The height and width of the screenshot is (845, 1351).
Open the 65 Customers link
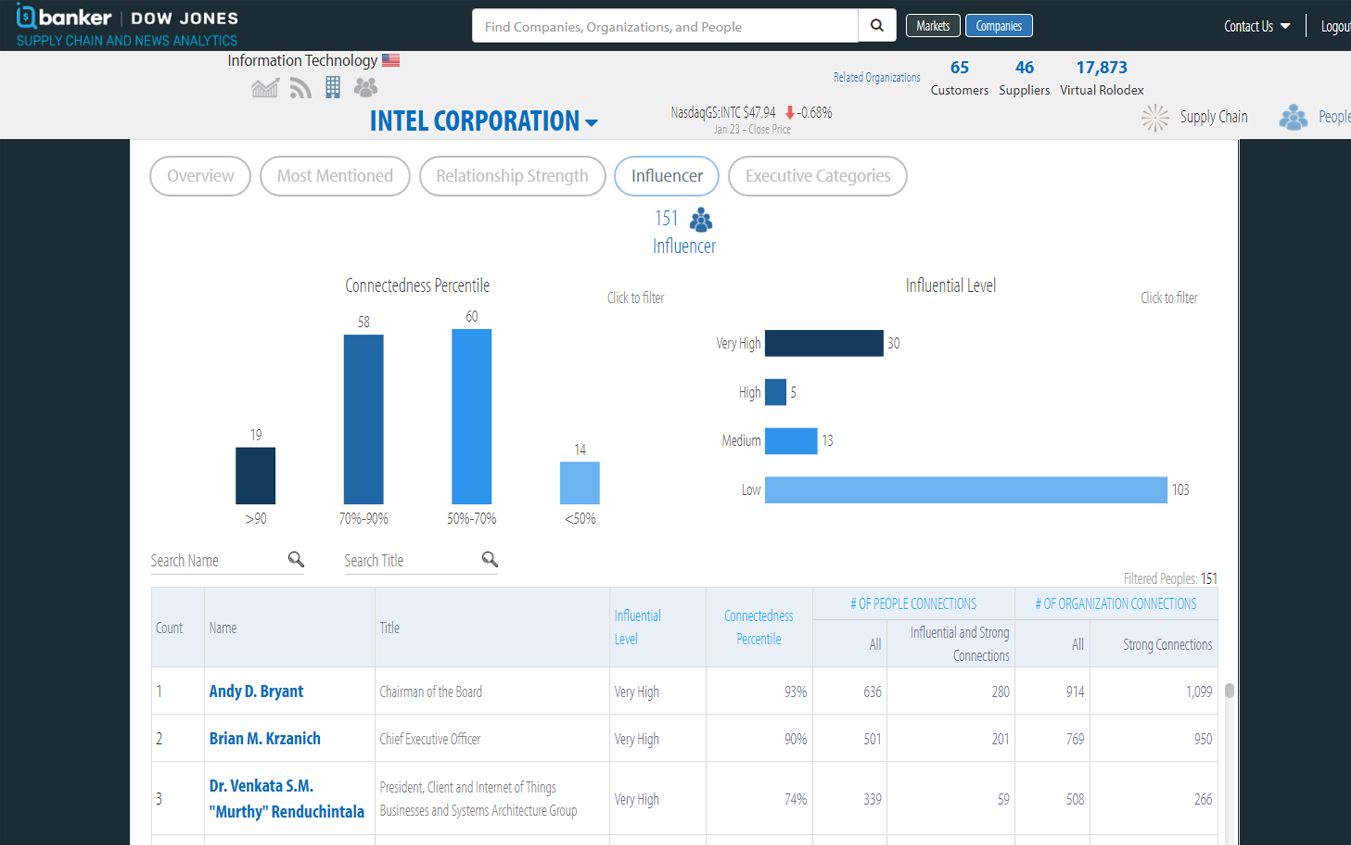(960, 77)
